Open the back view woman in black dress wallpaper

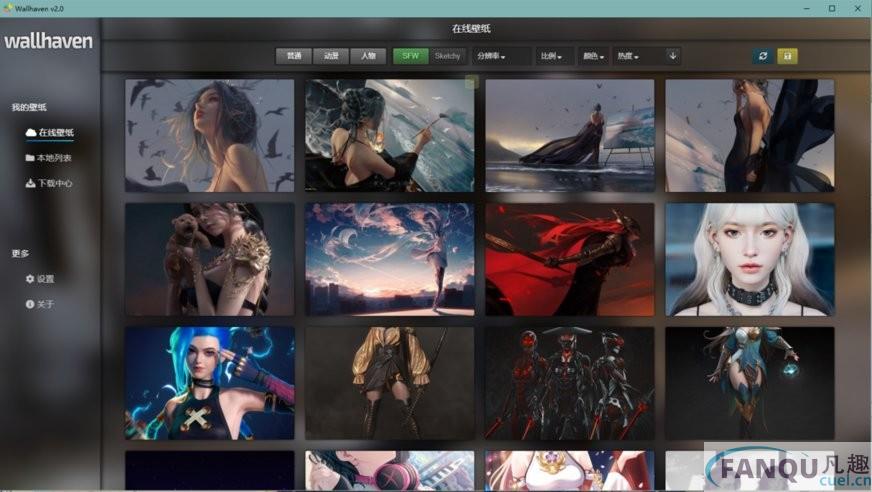coord(750,136)
